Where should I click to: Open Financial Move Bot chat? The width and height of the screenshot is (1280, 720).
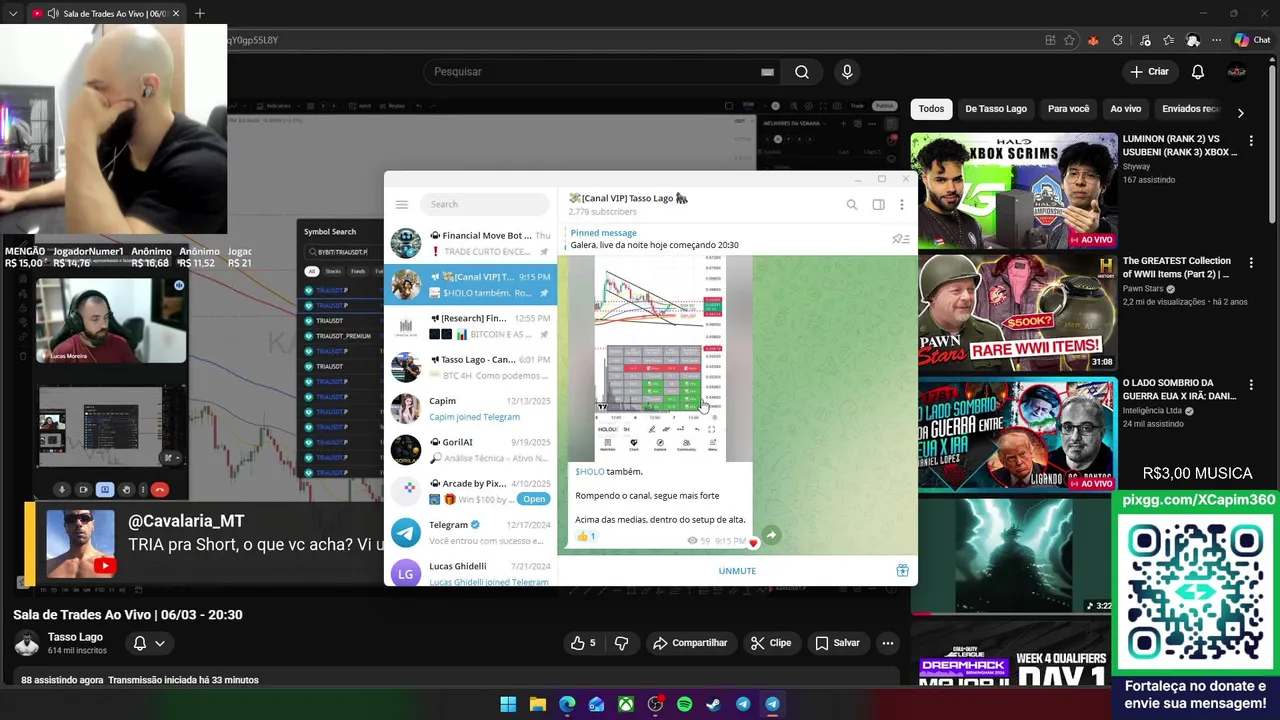(470, 243)
